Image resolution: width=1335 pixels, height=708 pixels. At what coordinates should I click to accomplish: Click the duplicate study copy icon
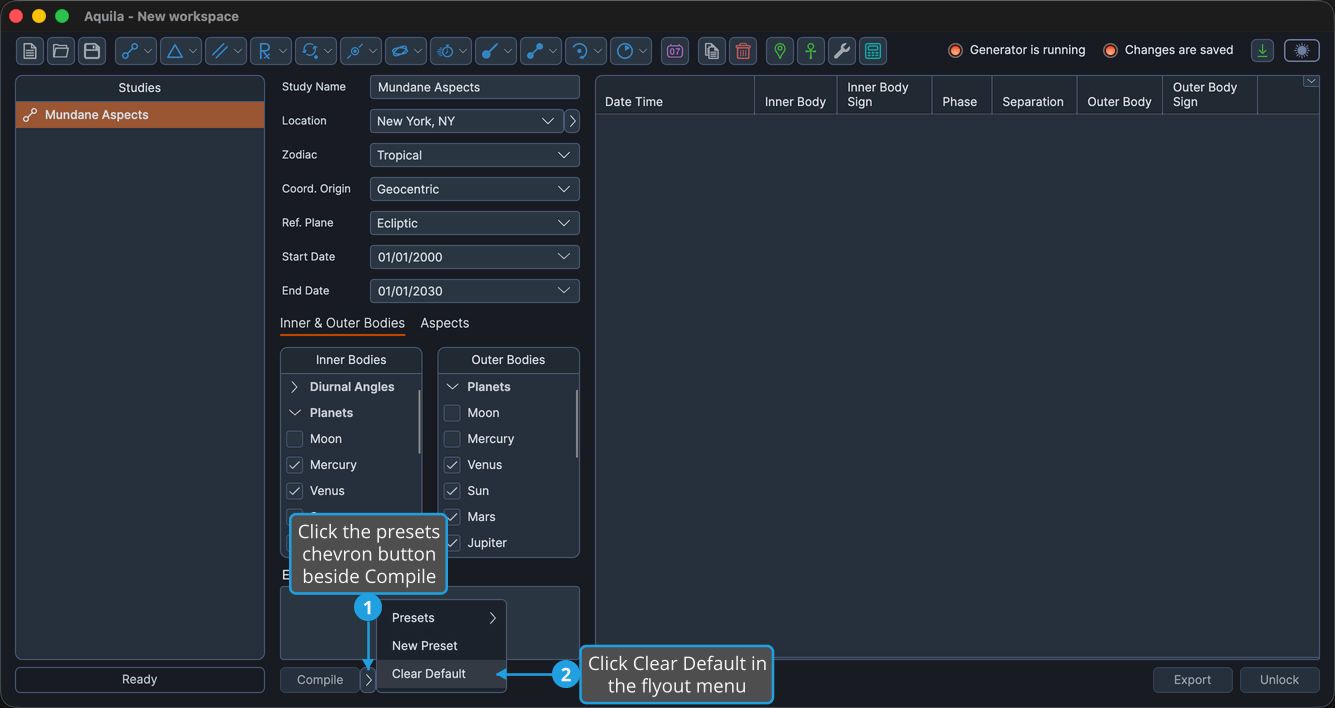pyautogui.click(x=712, y=51)
